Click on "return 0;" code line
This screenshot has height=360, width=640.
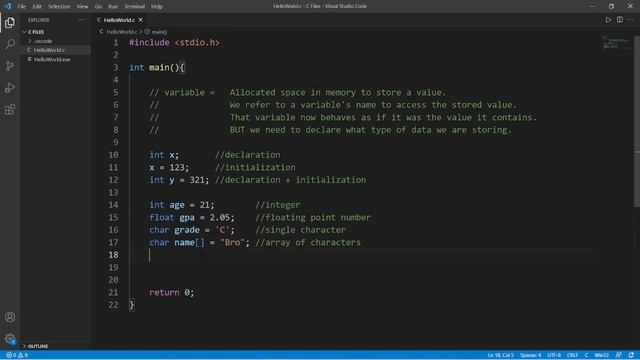[172, 292]
